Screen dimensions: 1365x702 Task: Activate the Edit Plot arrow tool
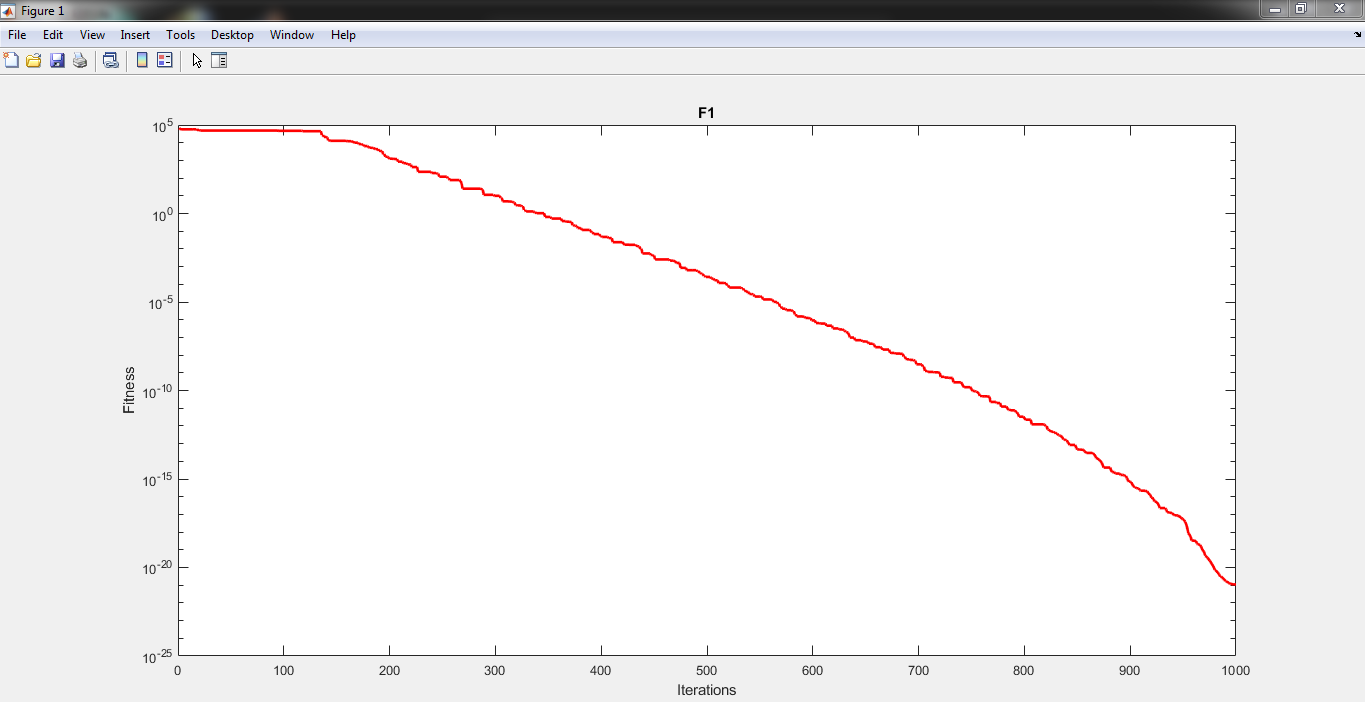[x=197, y=60]
